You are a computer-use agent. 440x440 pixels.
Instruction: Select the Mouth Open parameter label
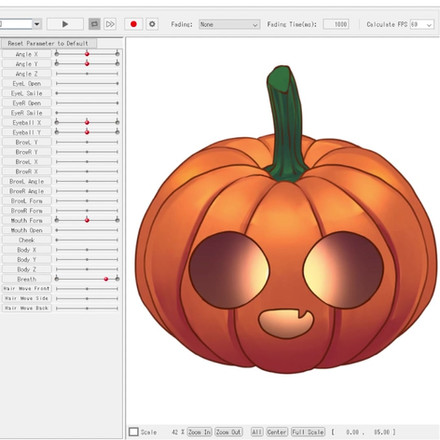(x=27, y=230)
